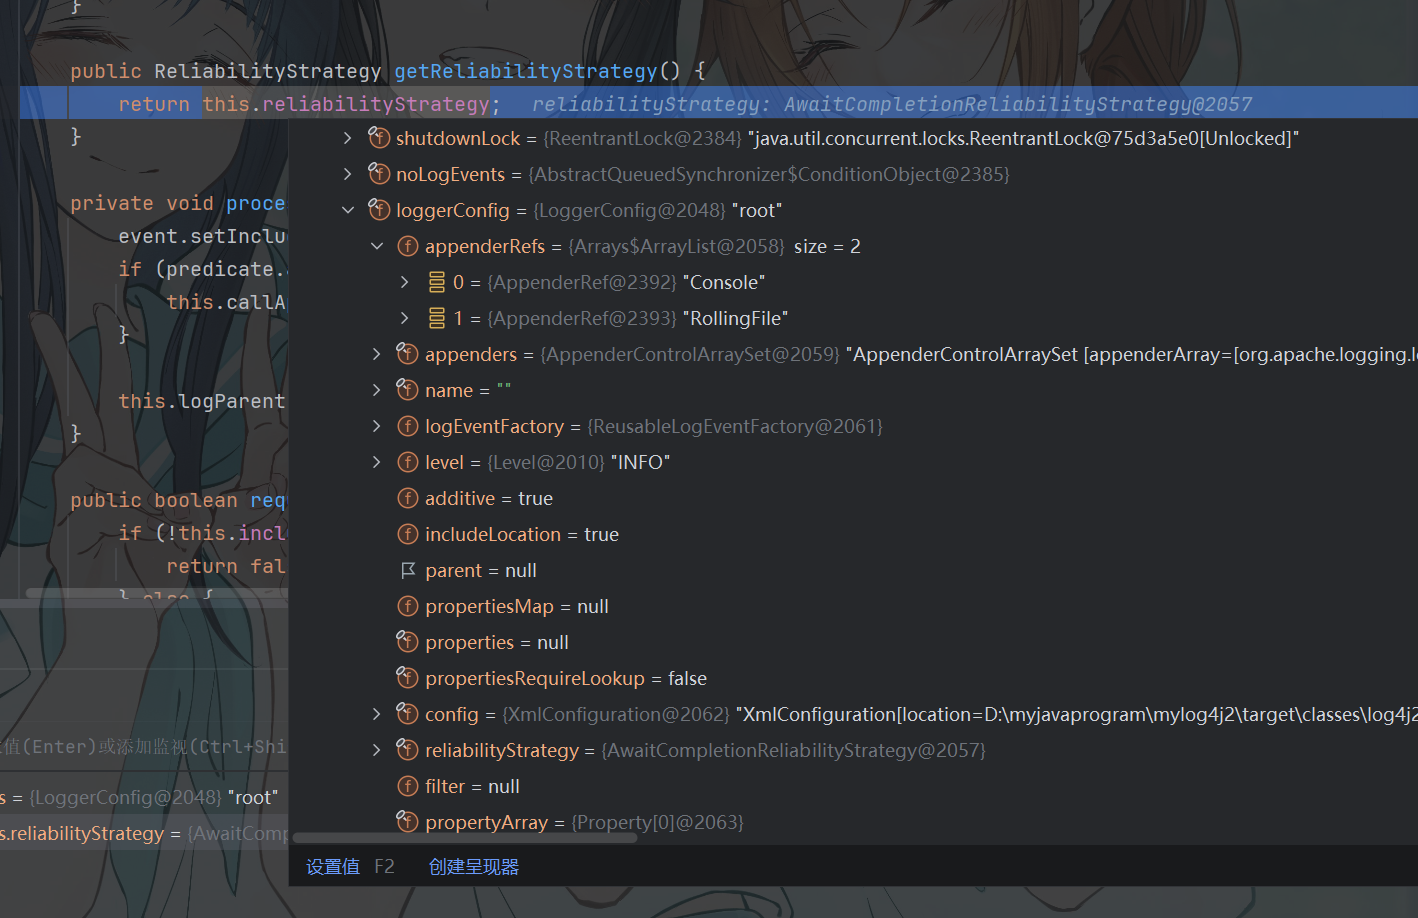Expand the shutdownLock node
Viewport: 1418px width, 918px height.
click(347, 138)
